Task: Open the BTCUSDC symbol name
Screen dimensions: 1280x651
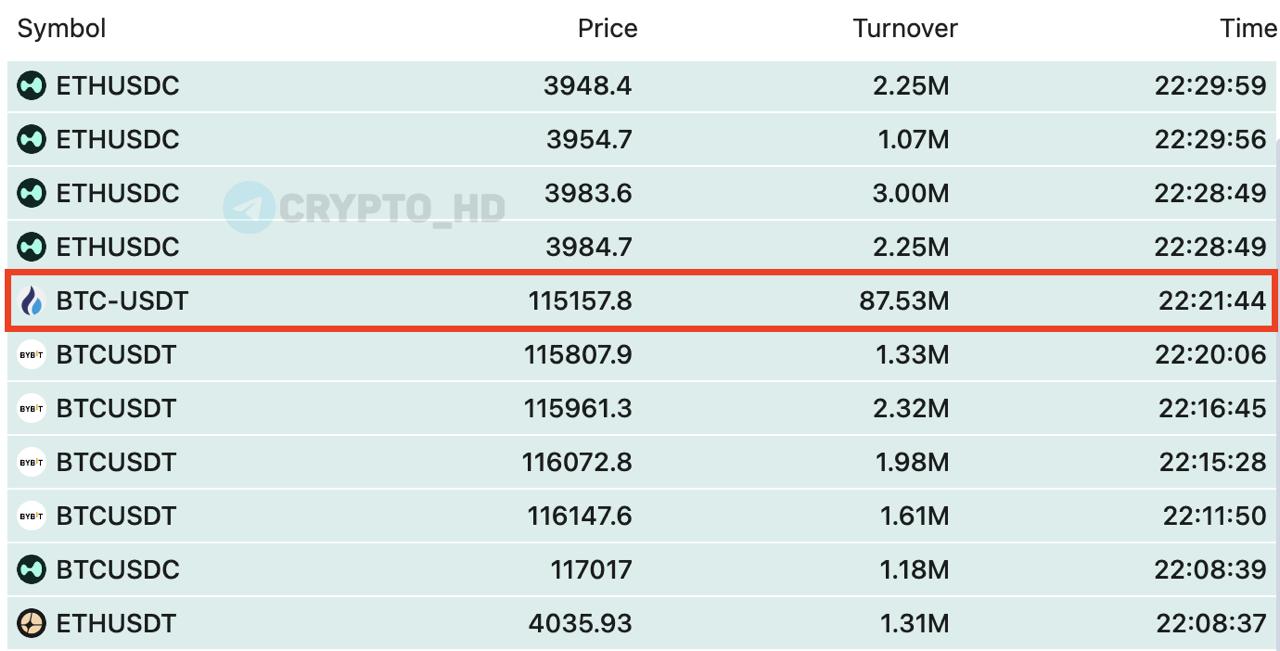Action: (117, 570)
